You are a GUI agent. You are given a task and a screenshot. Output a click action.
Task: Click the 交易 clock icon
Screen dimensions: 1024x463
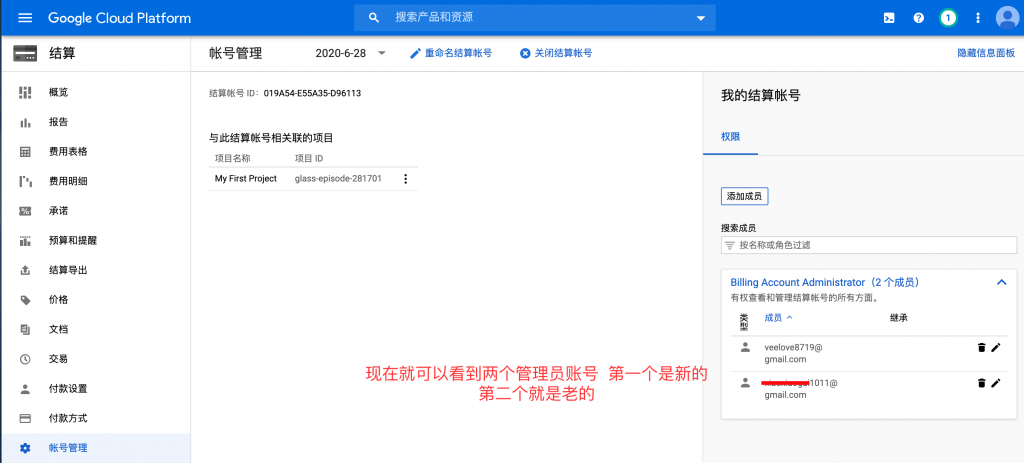click(25, 359)
